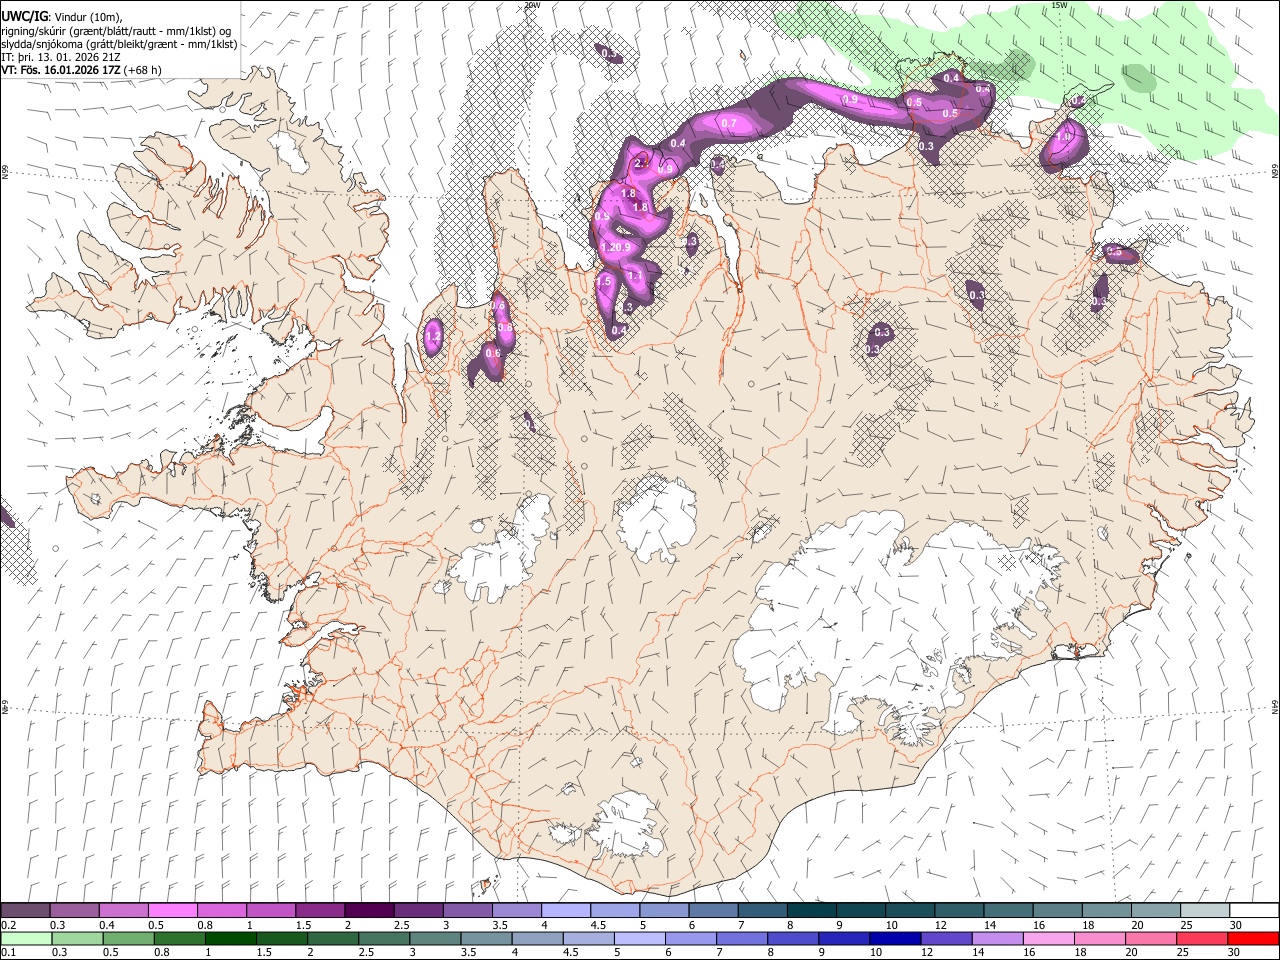Select the snow-scale swatch between 1 and 1.5

pos(270,910)
